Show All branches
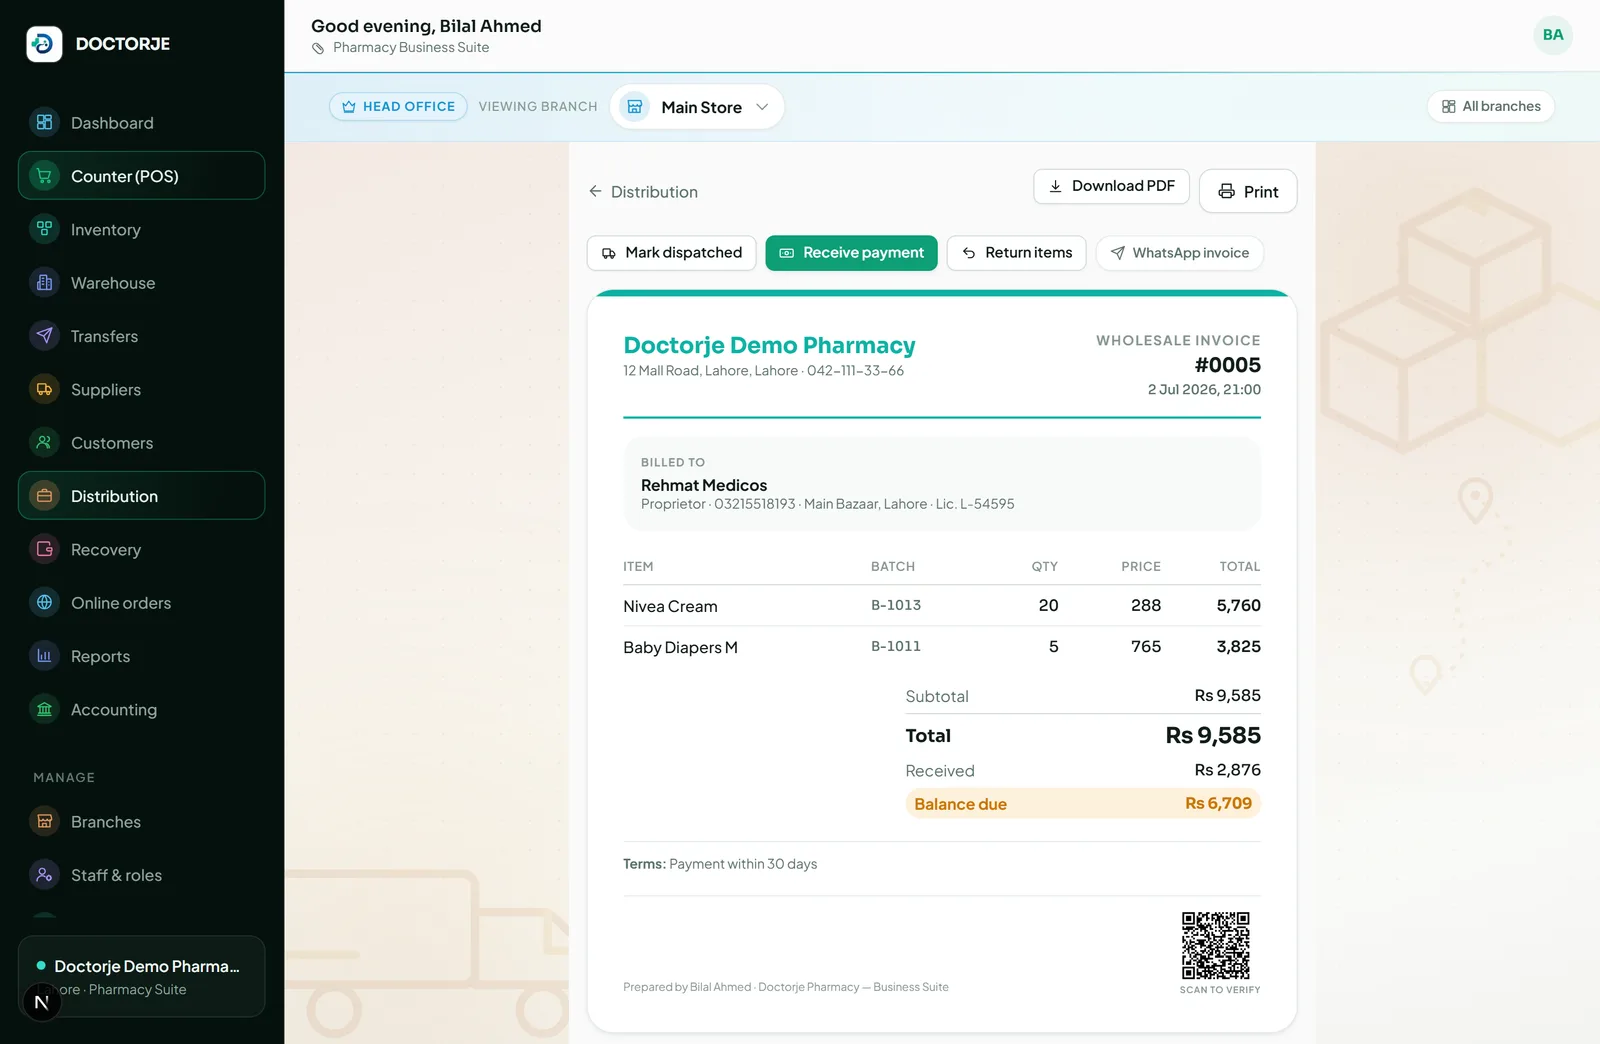1600x1044 pixels. [x=1490, y=107]
